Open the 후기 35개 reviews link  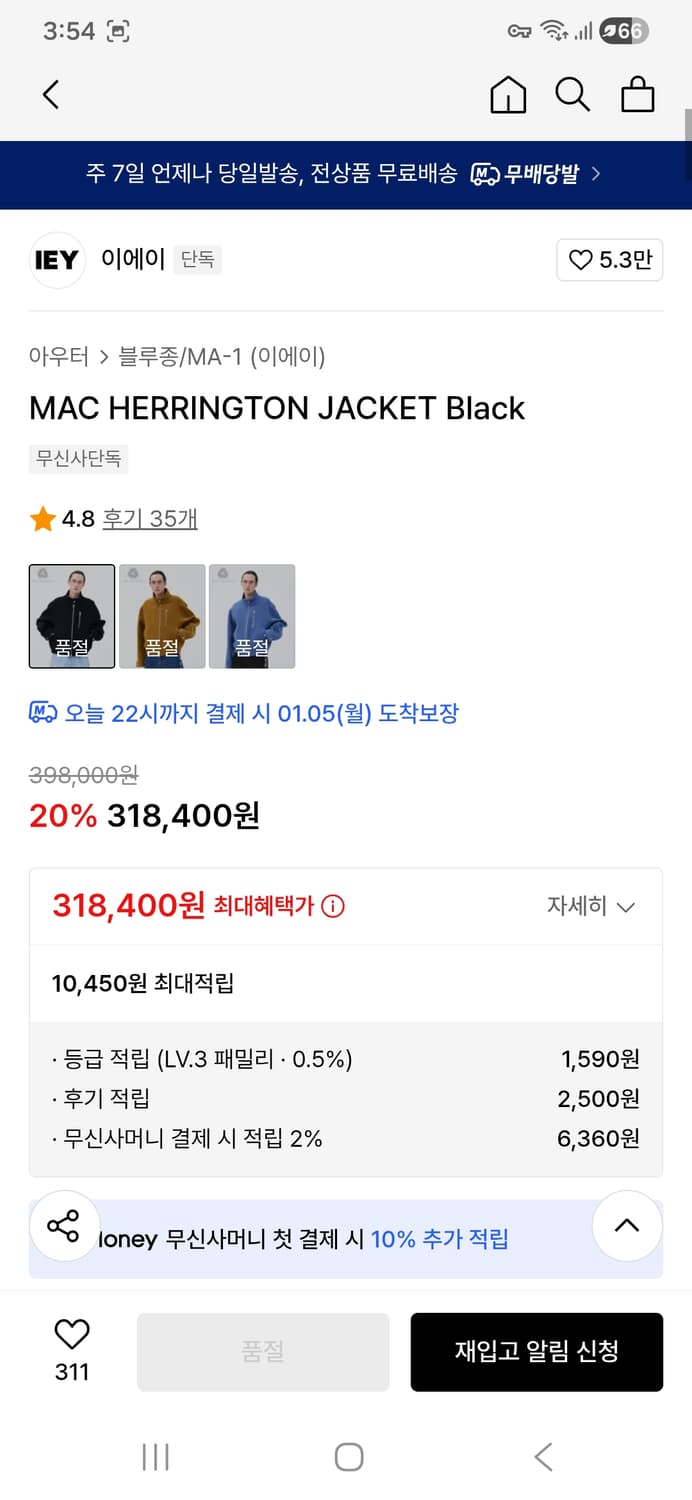pyautogui.click(x=150, y=518)
